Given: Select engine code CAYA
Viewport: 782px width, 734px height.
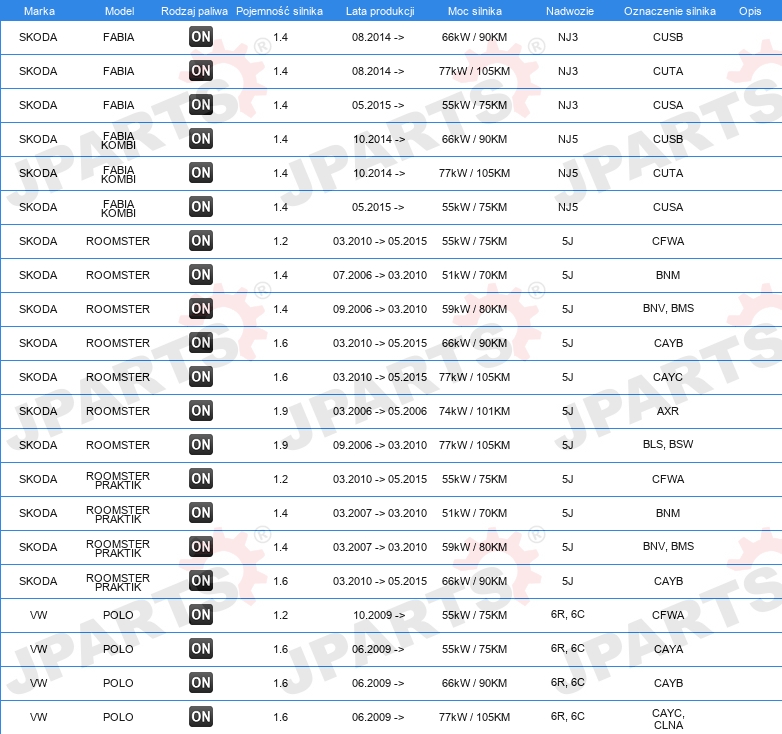Looking at the screenshot, I should tap(668, 649).
